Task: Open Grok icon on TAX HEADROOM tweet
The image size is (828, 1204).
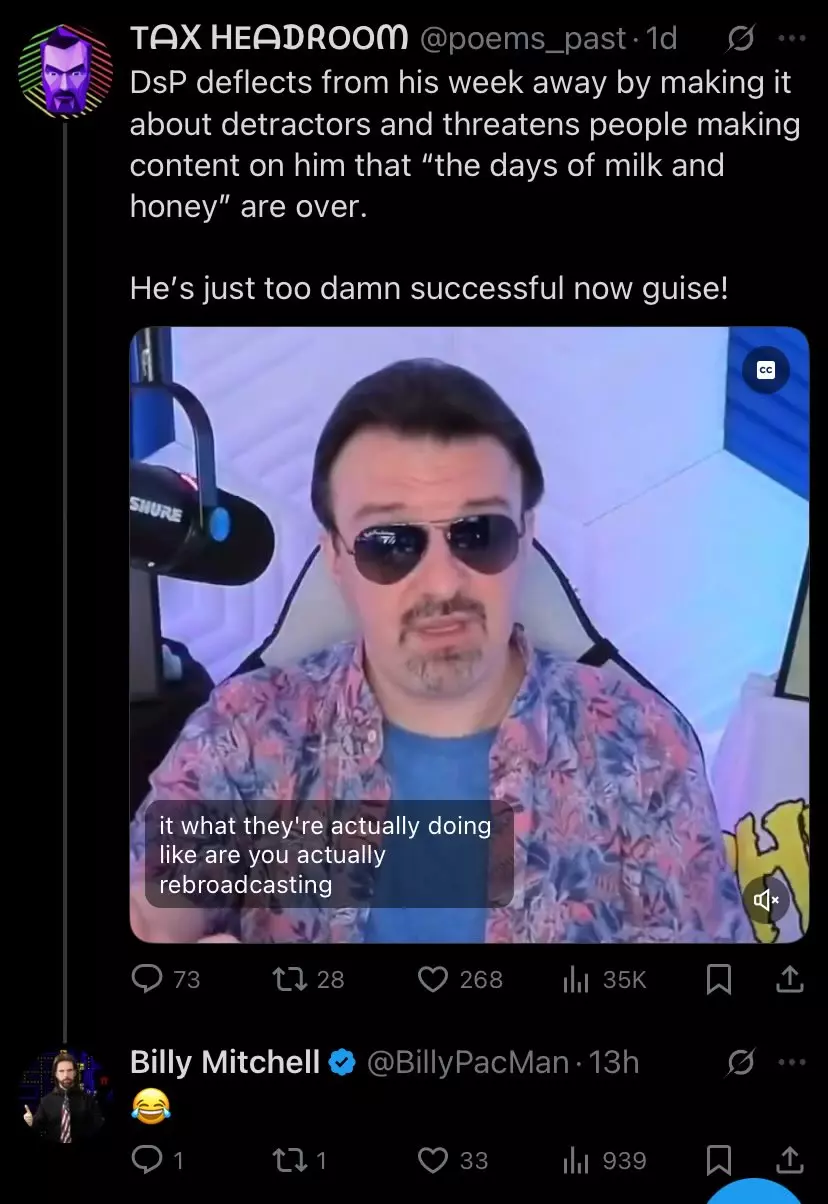Action: click(741, 40)
